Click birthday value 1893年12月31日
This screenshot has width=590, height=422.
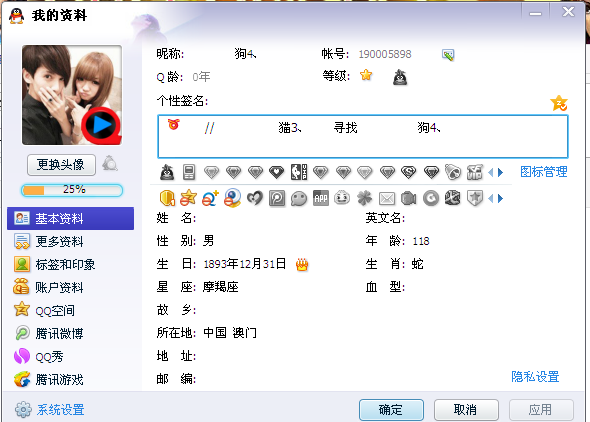[245, 264]
